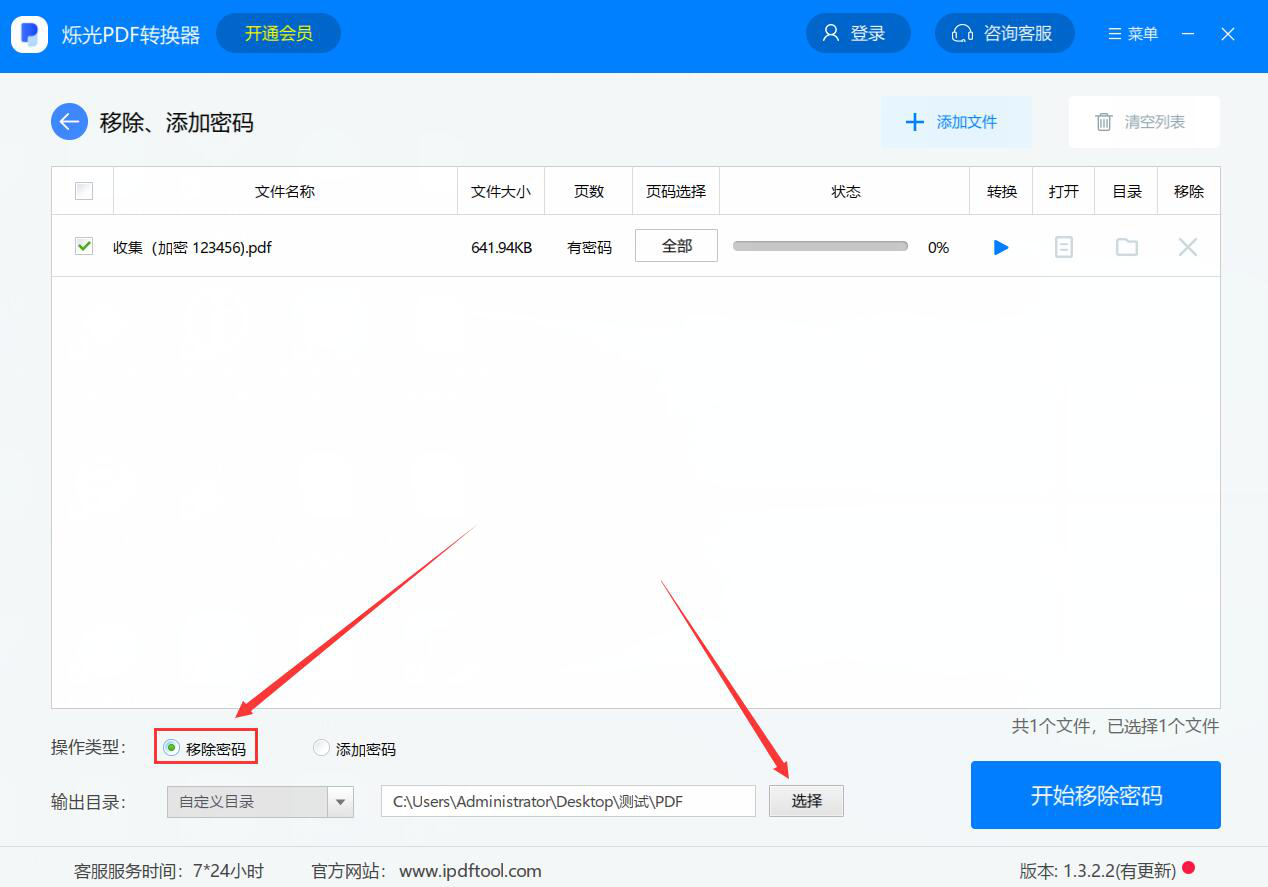
Task: Open 开通会员 membership button
Action: (x=278, y=33)
